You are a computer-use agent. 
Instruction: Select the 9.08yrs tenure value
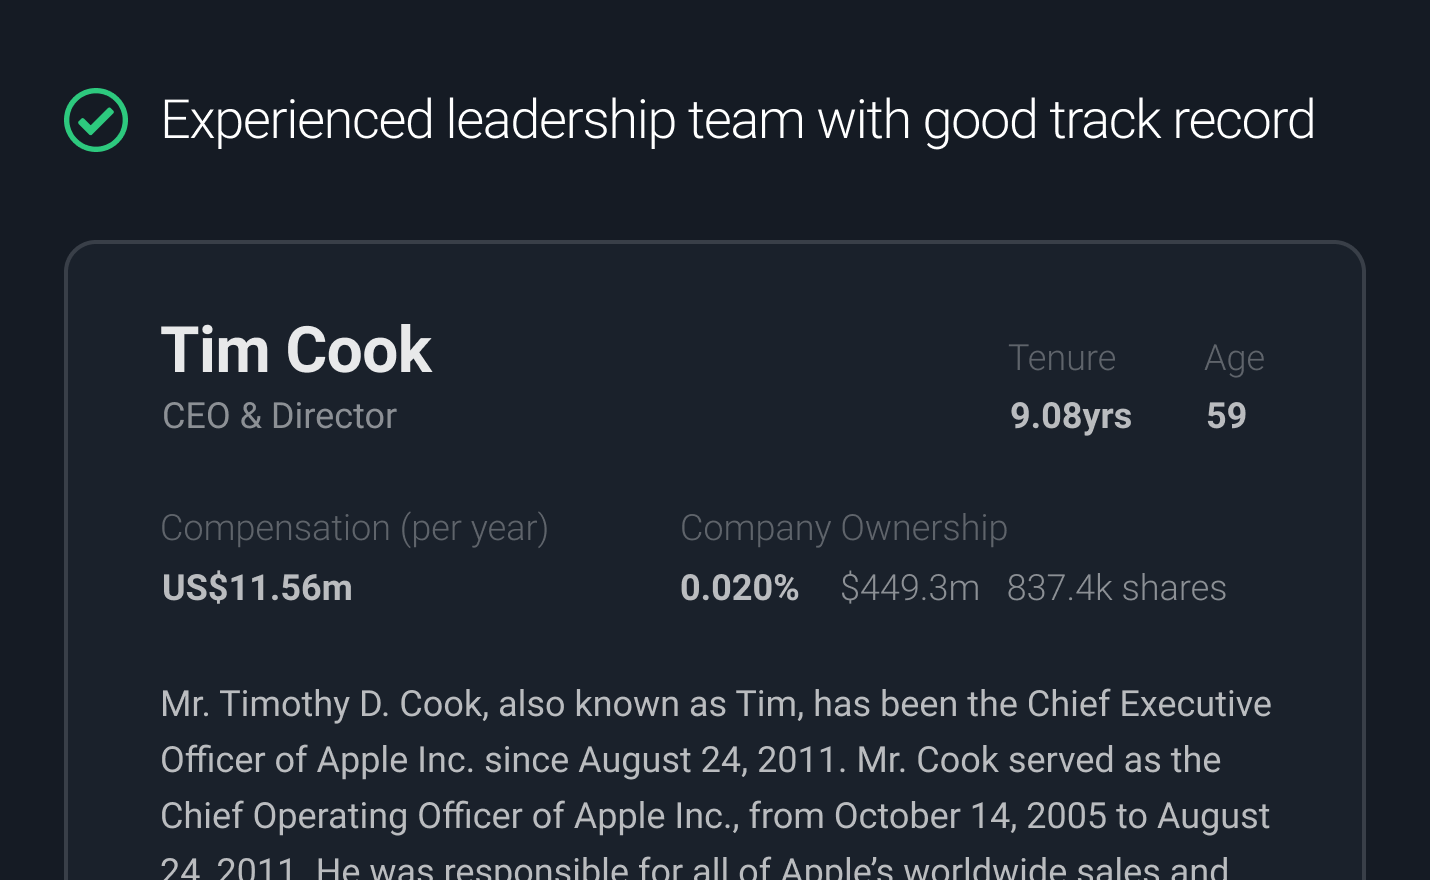click(1070, 415)
